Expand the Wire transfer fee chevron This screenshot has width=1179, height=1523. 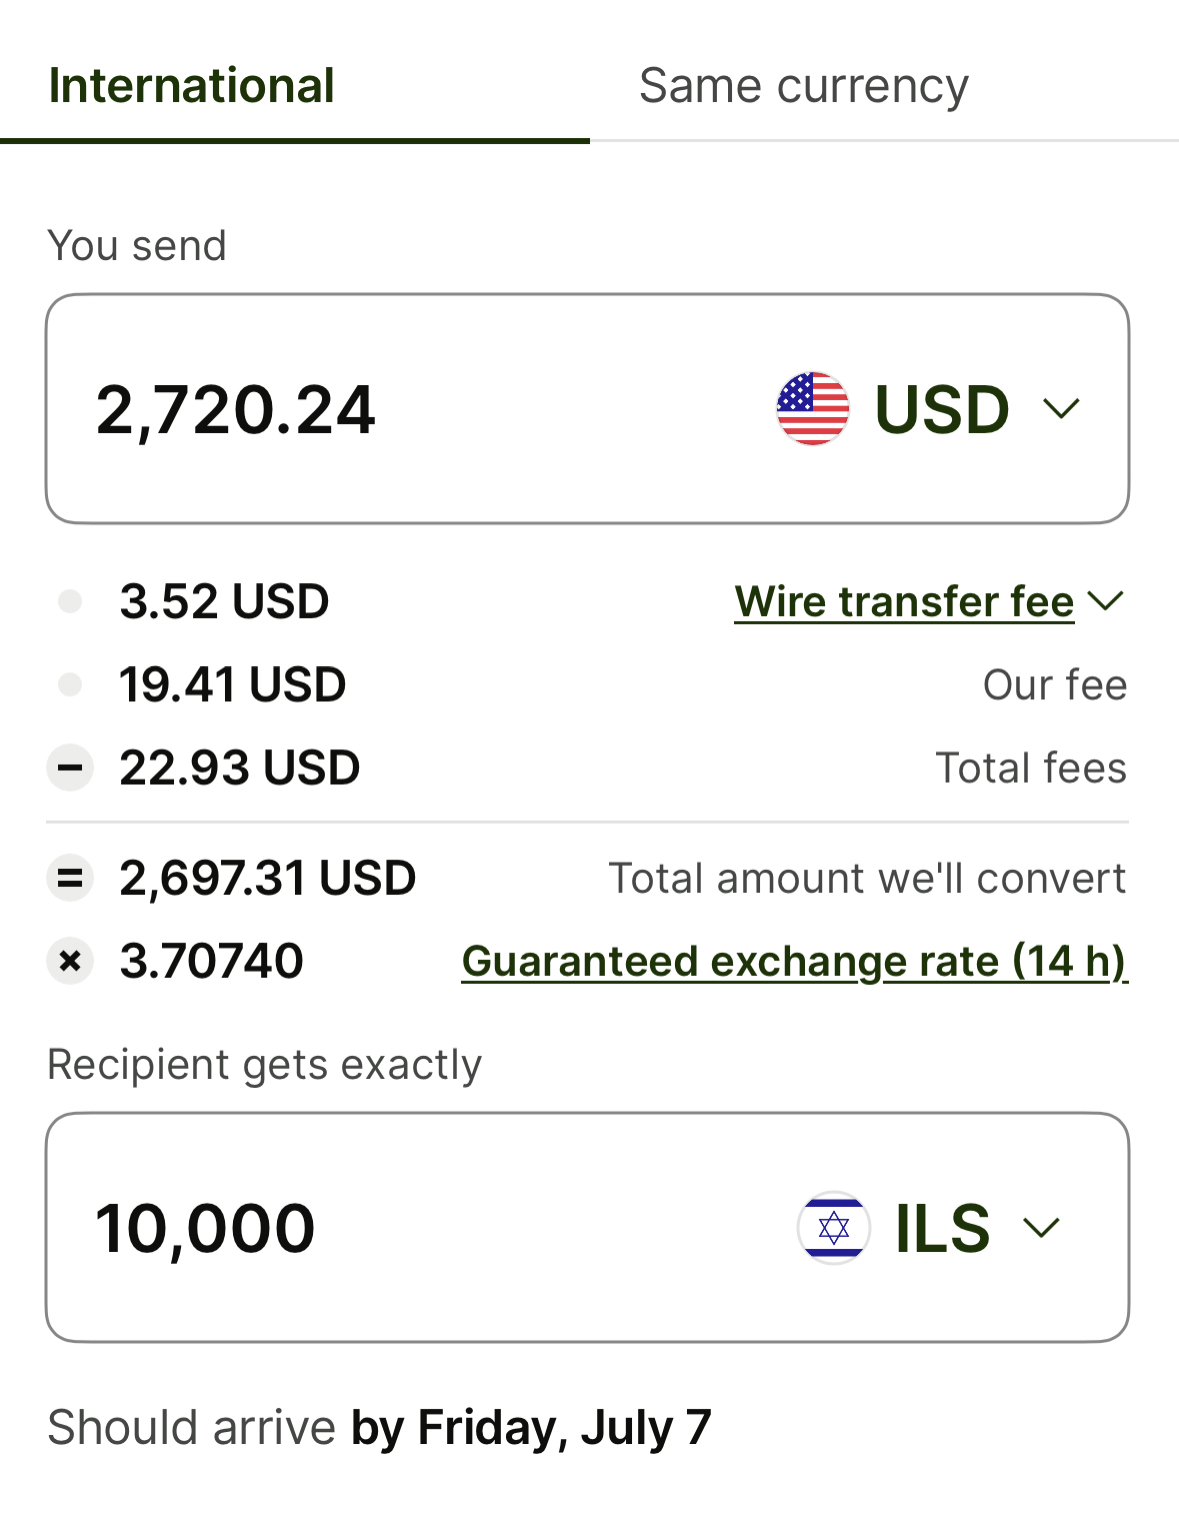[1106, 601]
